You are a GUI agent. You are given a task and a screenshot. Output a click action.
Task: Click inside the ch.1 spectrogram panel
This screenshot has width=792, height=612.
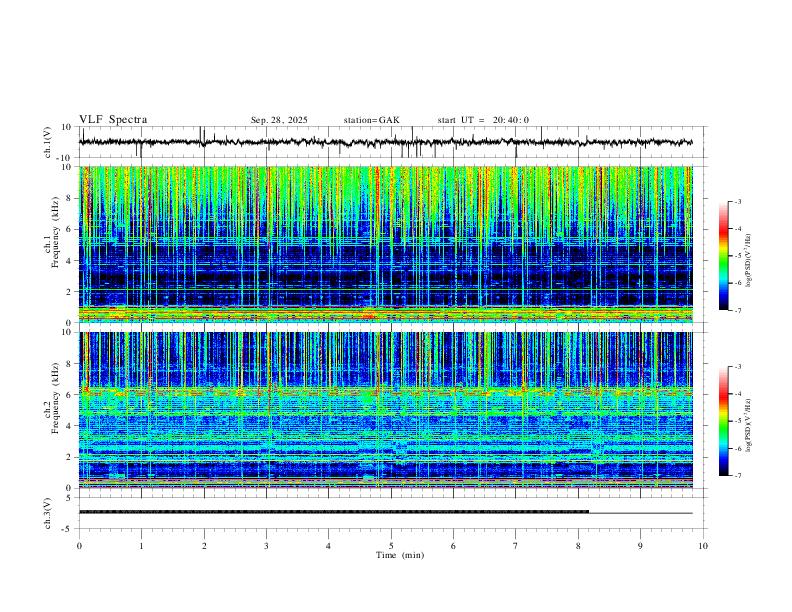385,244
